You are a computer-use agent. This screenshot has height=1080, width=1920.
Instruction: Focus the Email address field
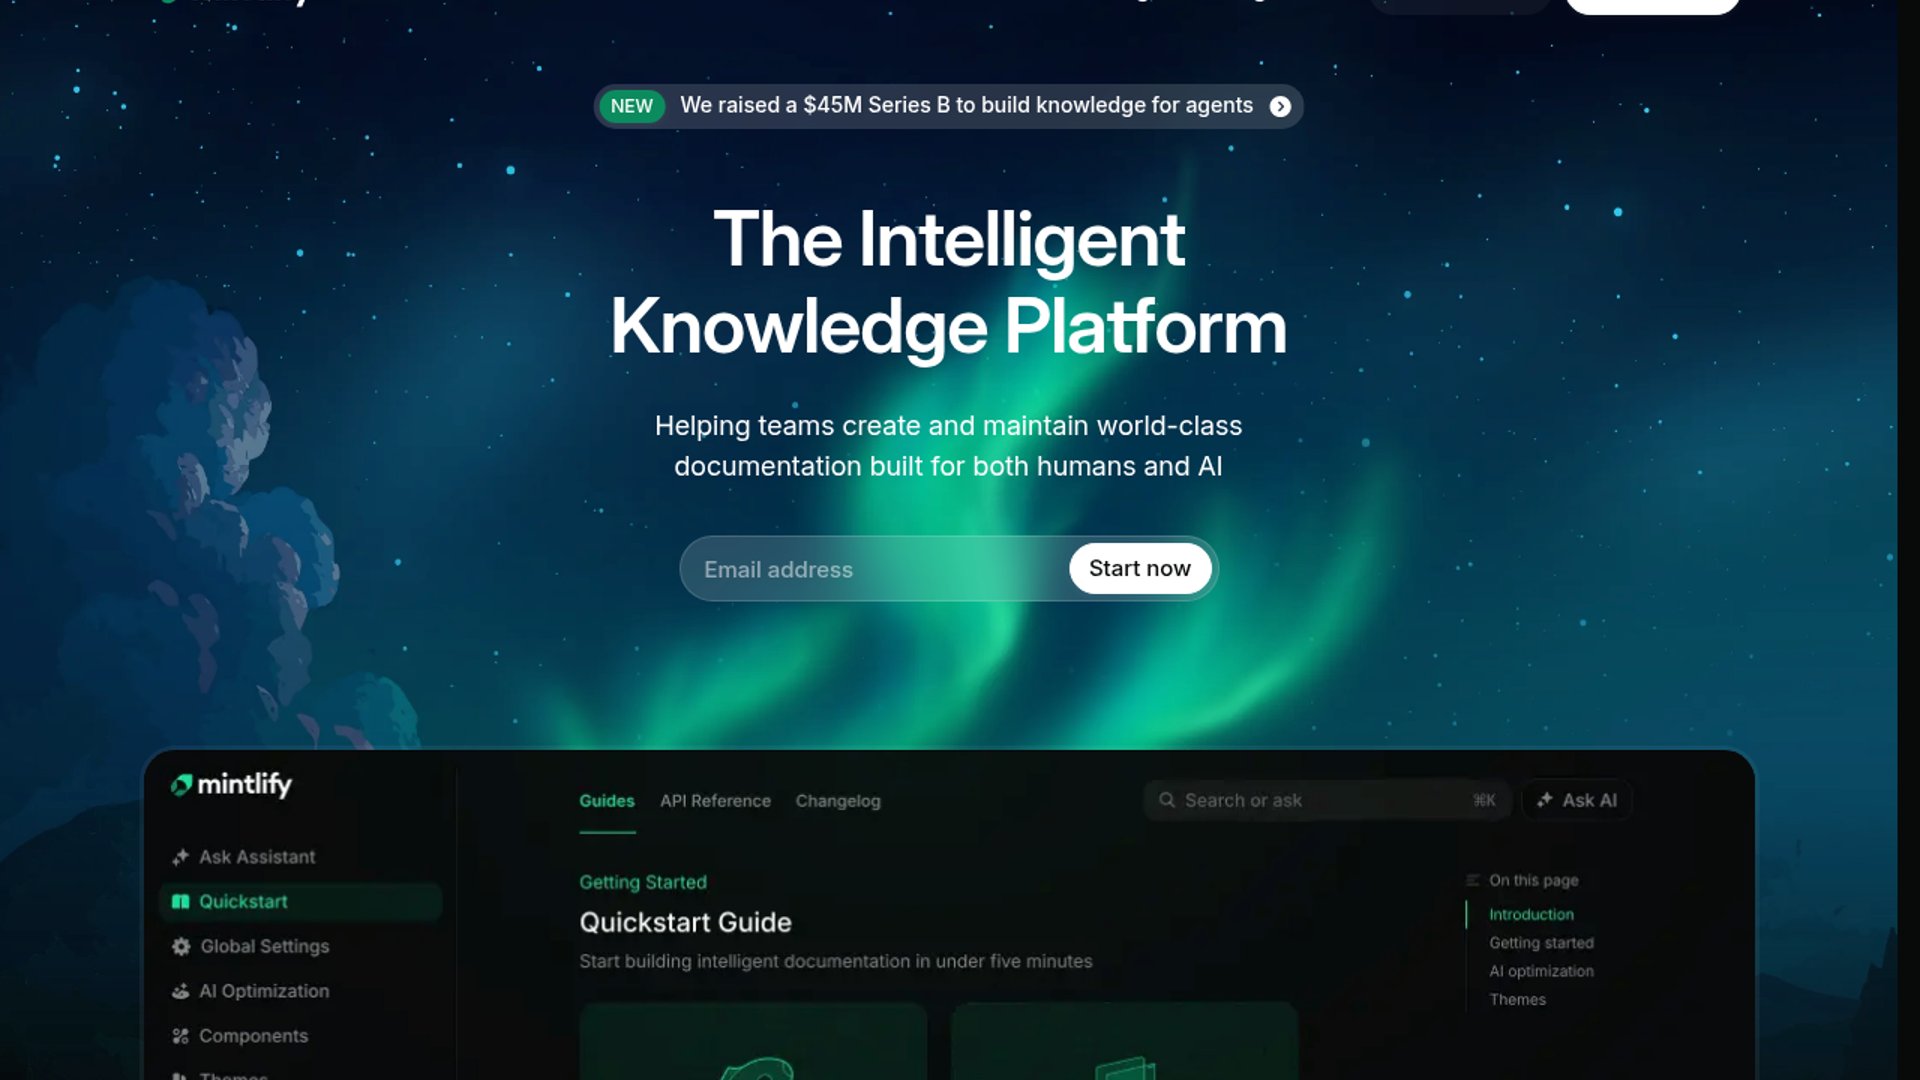click(x=875, y=569)
